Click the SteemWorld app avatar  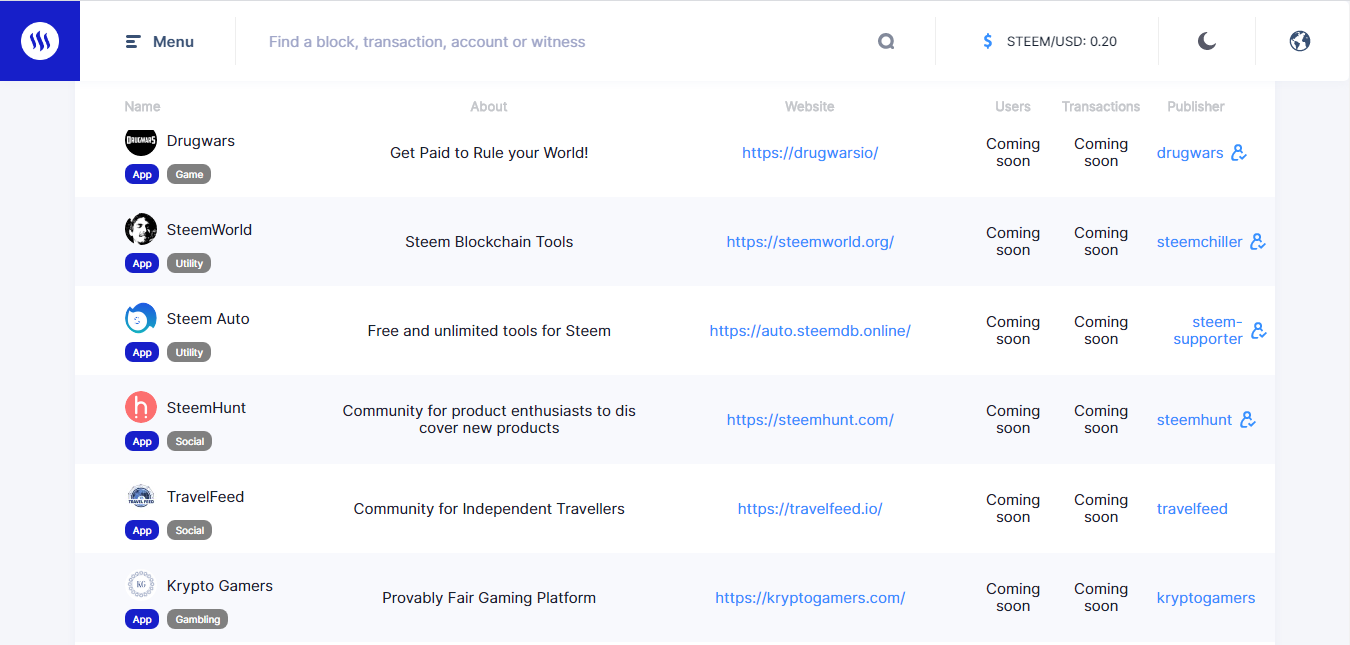141,230
